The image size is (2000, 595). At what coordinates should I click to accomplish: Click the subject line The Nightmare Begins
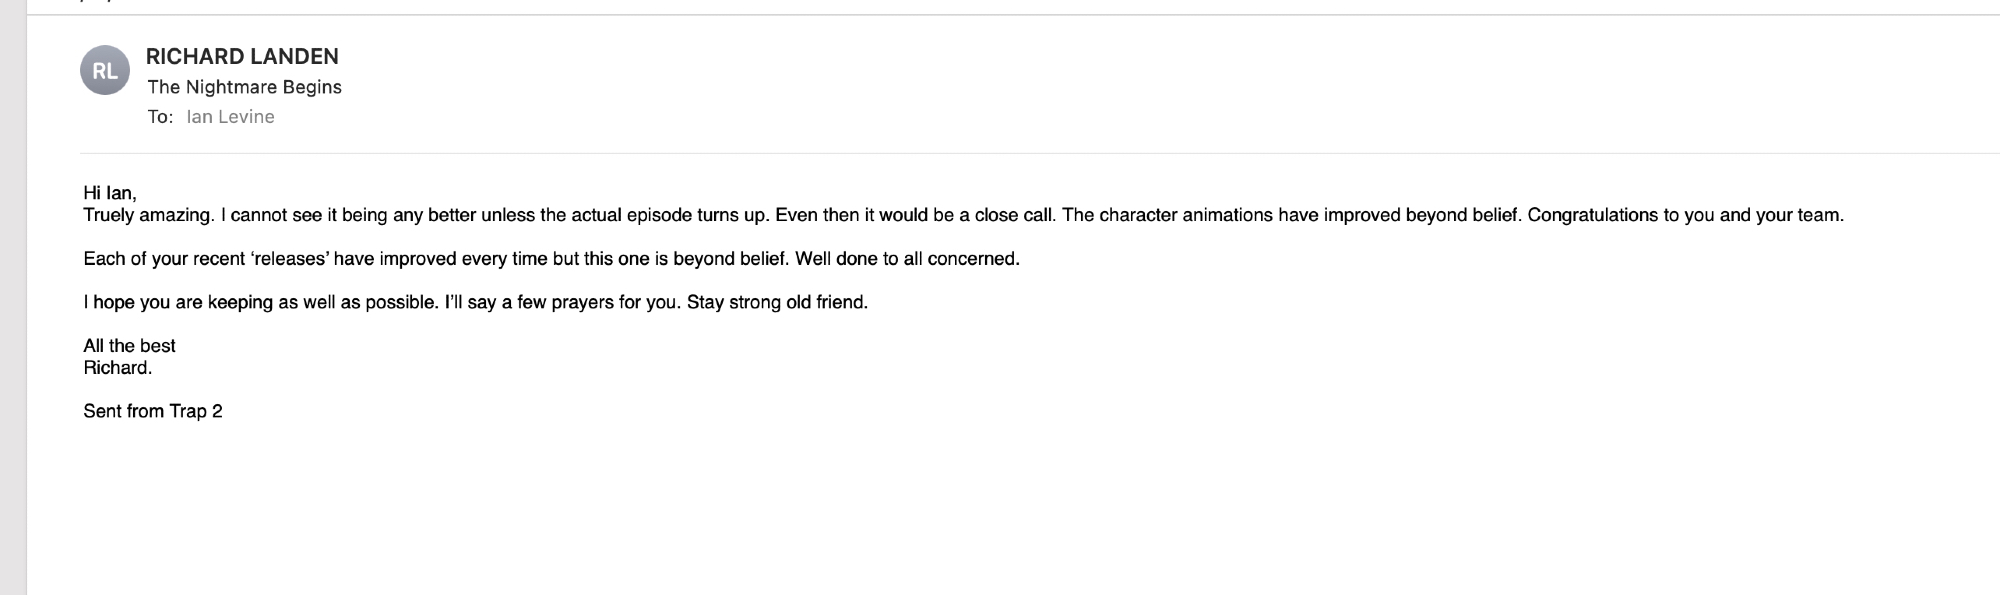(244, 87)
